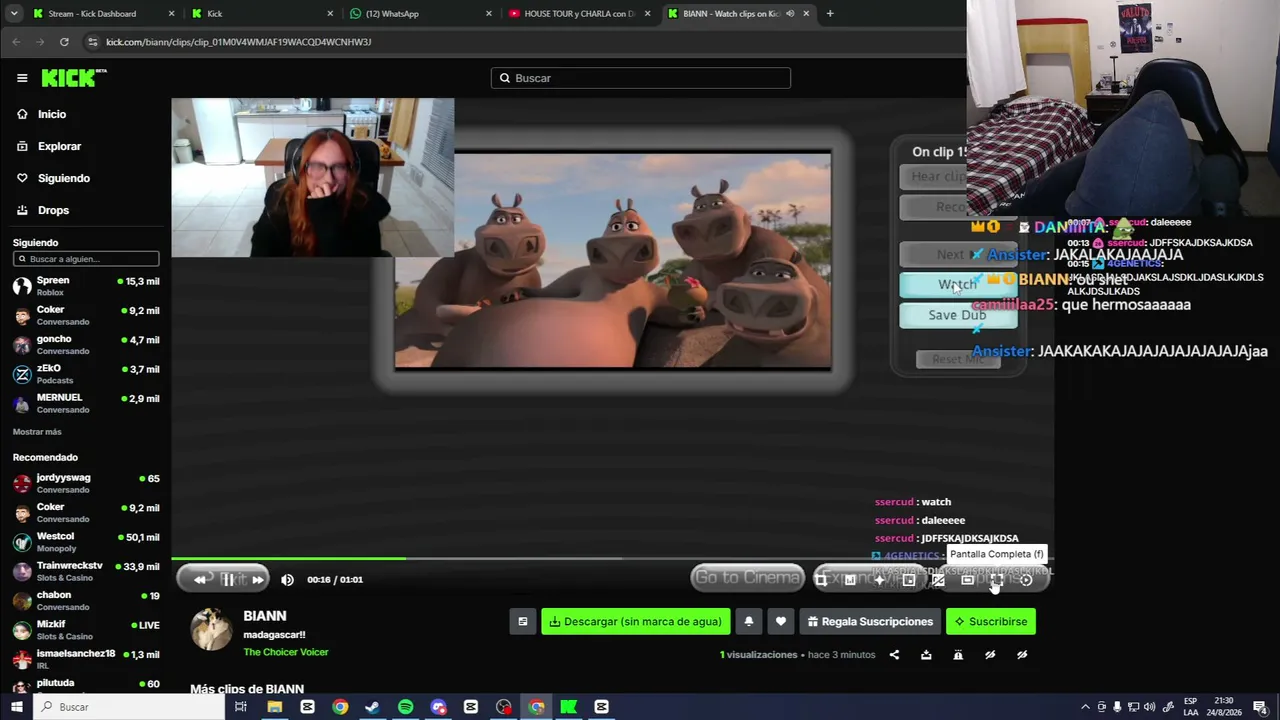The height and width of the screenshot is (720, 1280).
Task: Go back in browser history
Action: click(x=16, y=42)
